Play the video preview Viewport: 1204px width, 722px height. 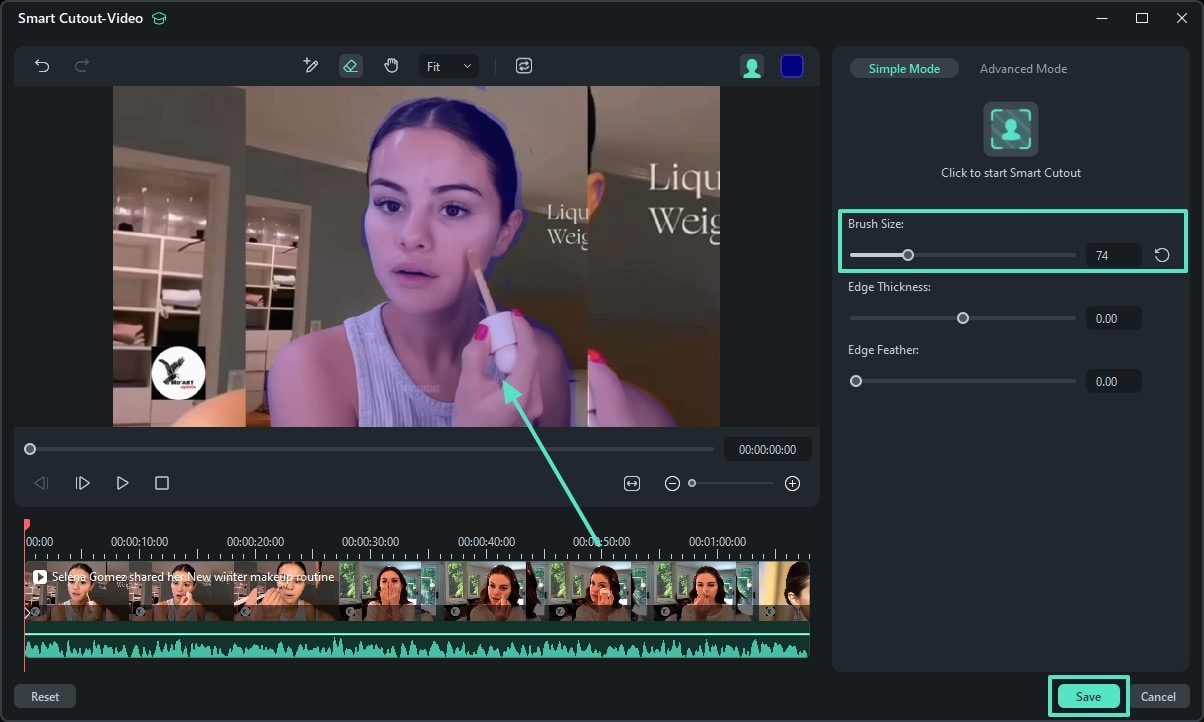coord(122,483)
